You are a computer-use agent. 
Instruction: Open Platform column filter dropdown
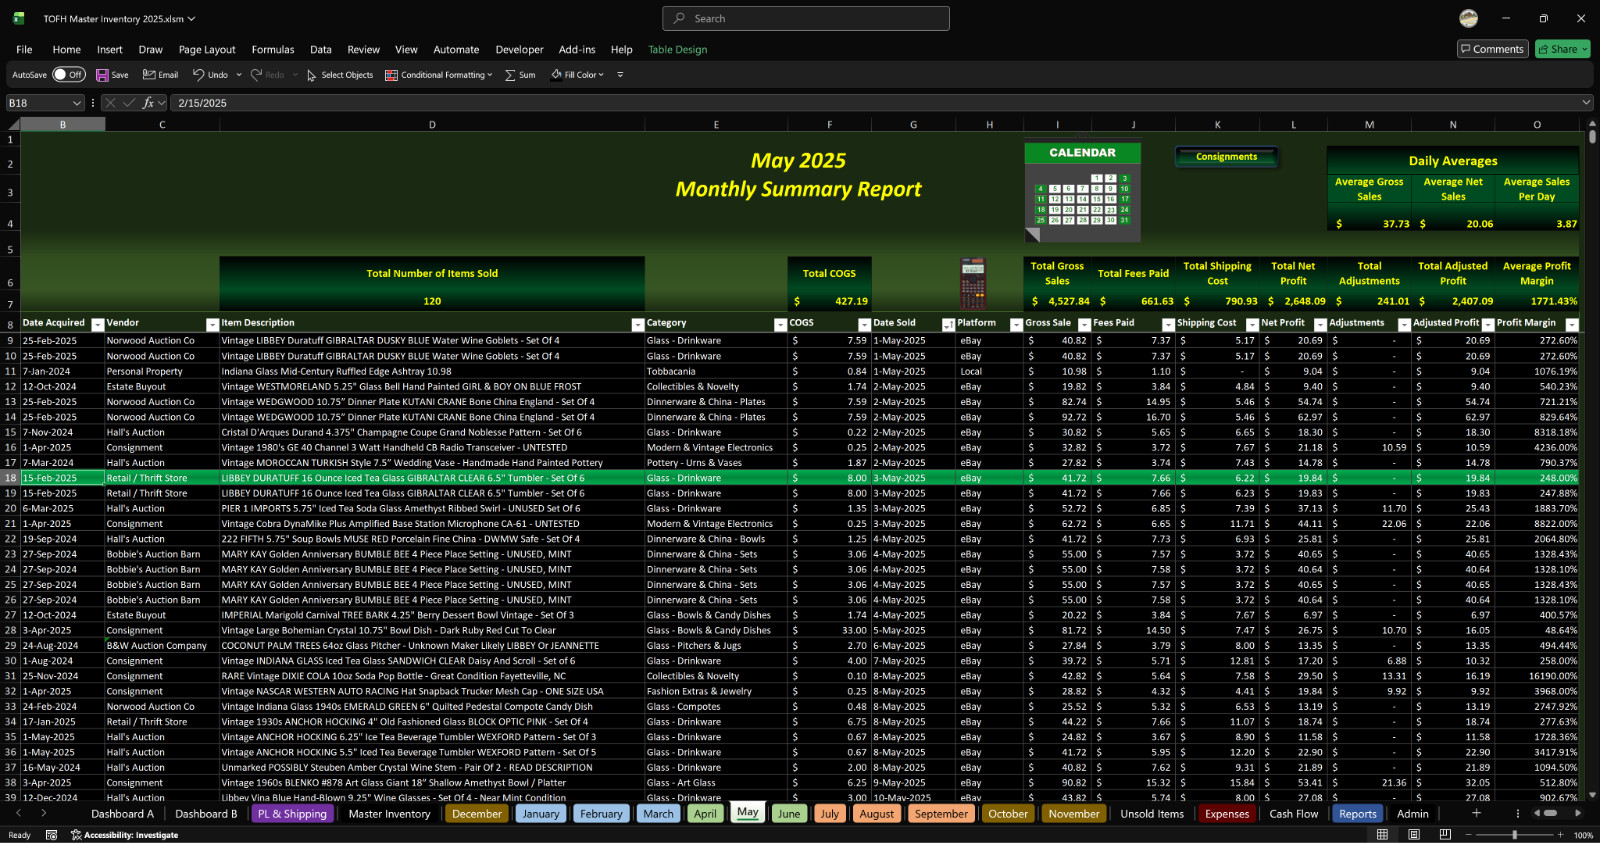1016,324
